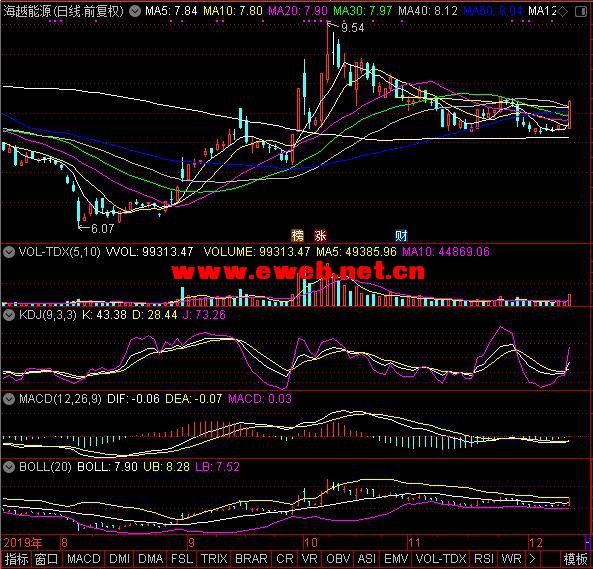Click the diamond icon at top right
The image size is (593, 569).
pyautogui.click(x=563, y=12)
